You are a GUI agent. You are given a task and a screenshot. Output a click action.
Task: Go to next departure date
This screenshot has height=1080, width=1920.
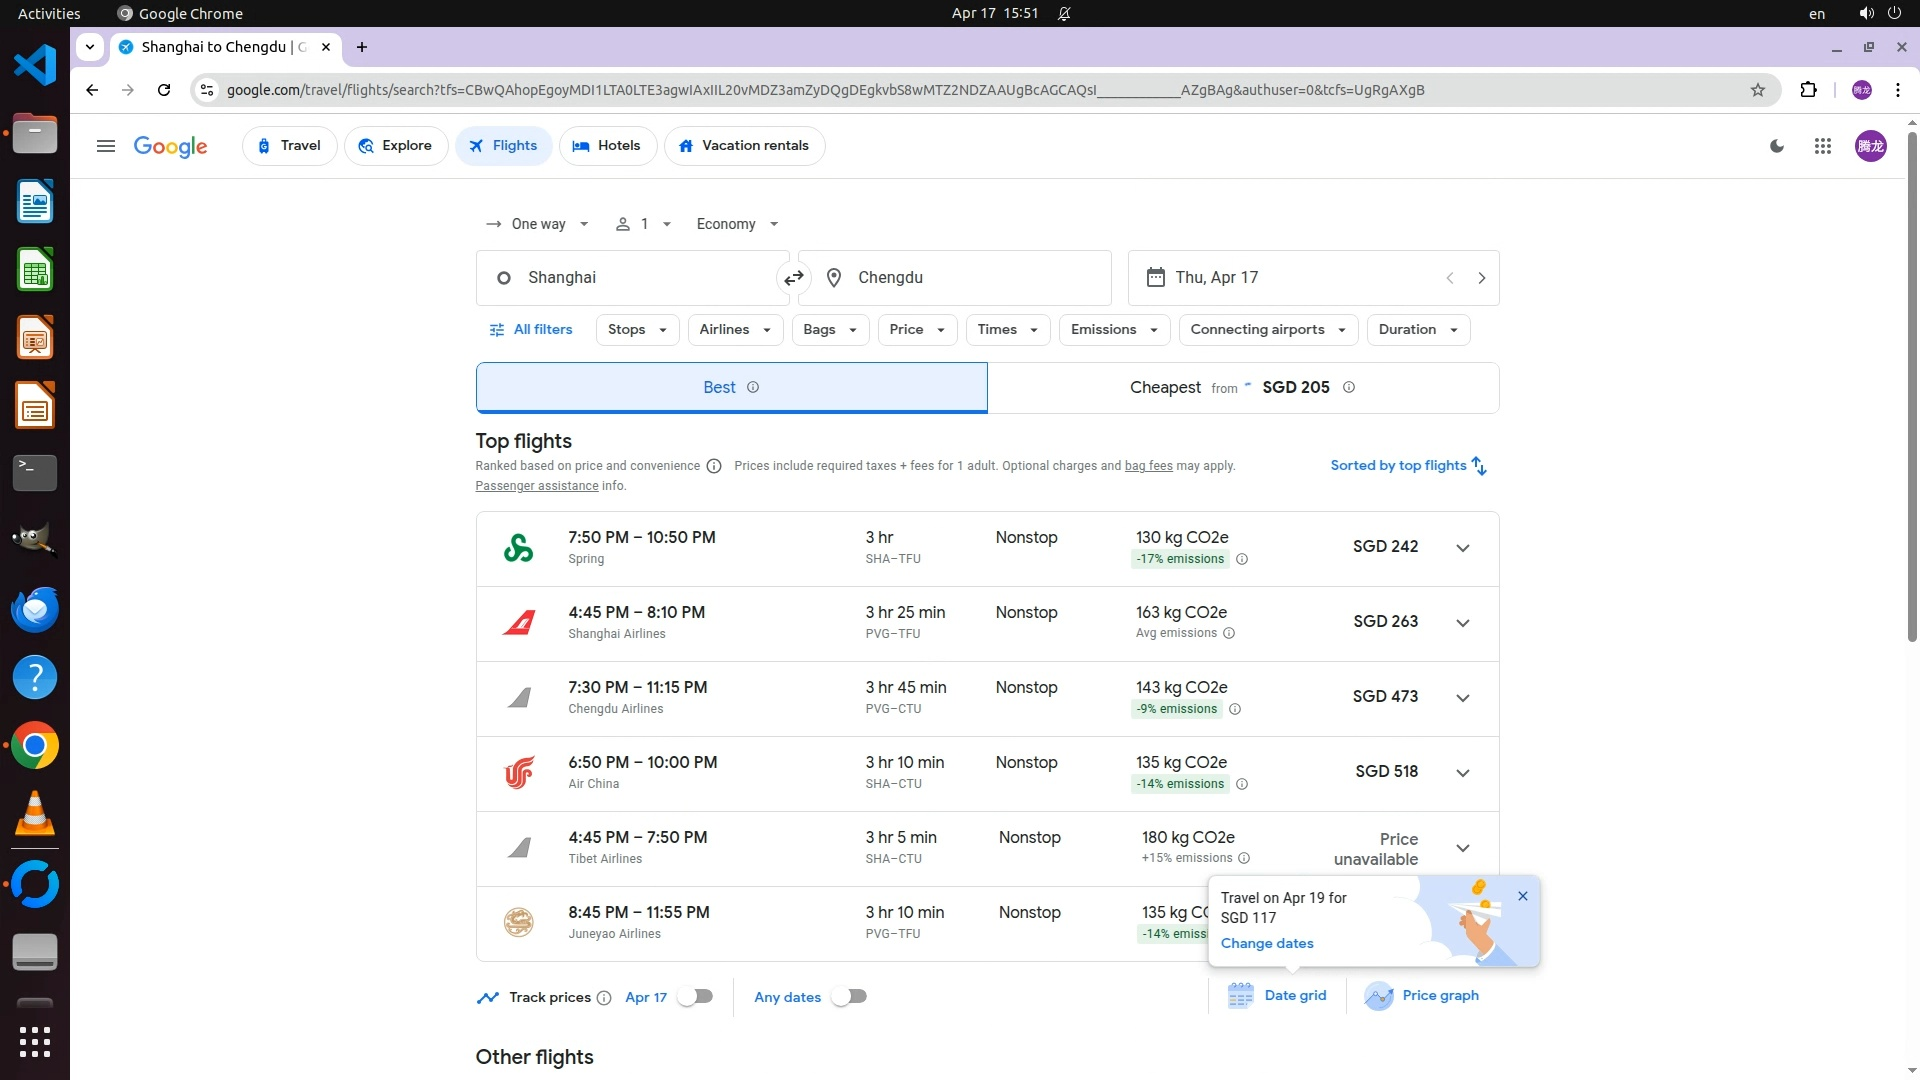[1481, 278]
